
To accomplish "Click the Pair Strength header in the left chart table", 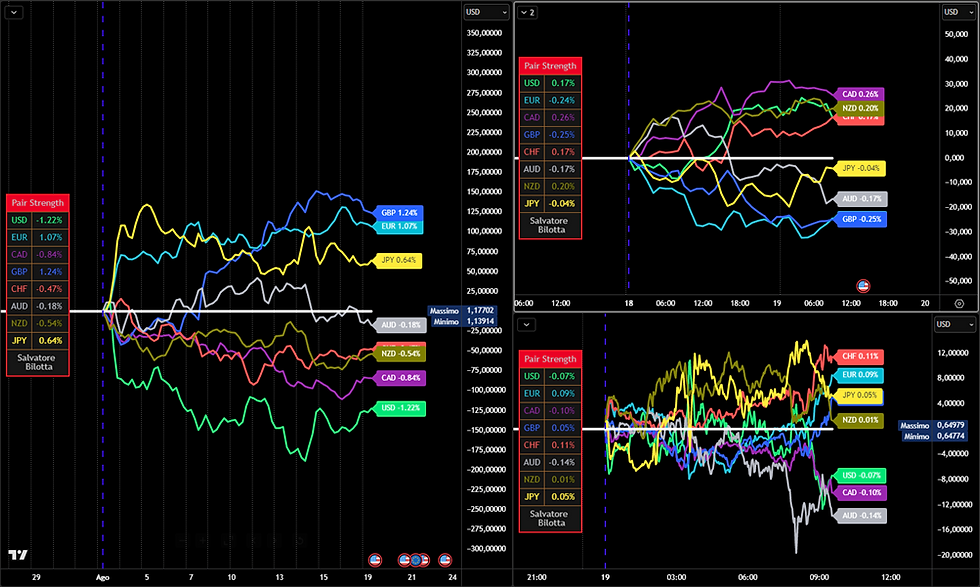I will pyautogui.click(x=38, y=203).
